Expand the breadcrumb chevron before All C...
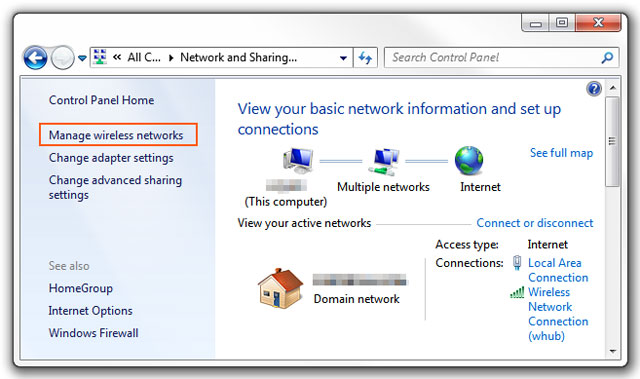Screen dimensions: 640x379 pos(117,58)
